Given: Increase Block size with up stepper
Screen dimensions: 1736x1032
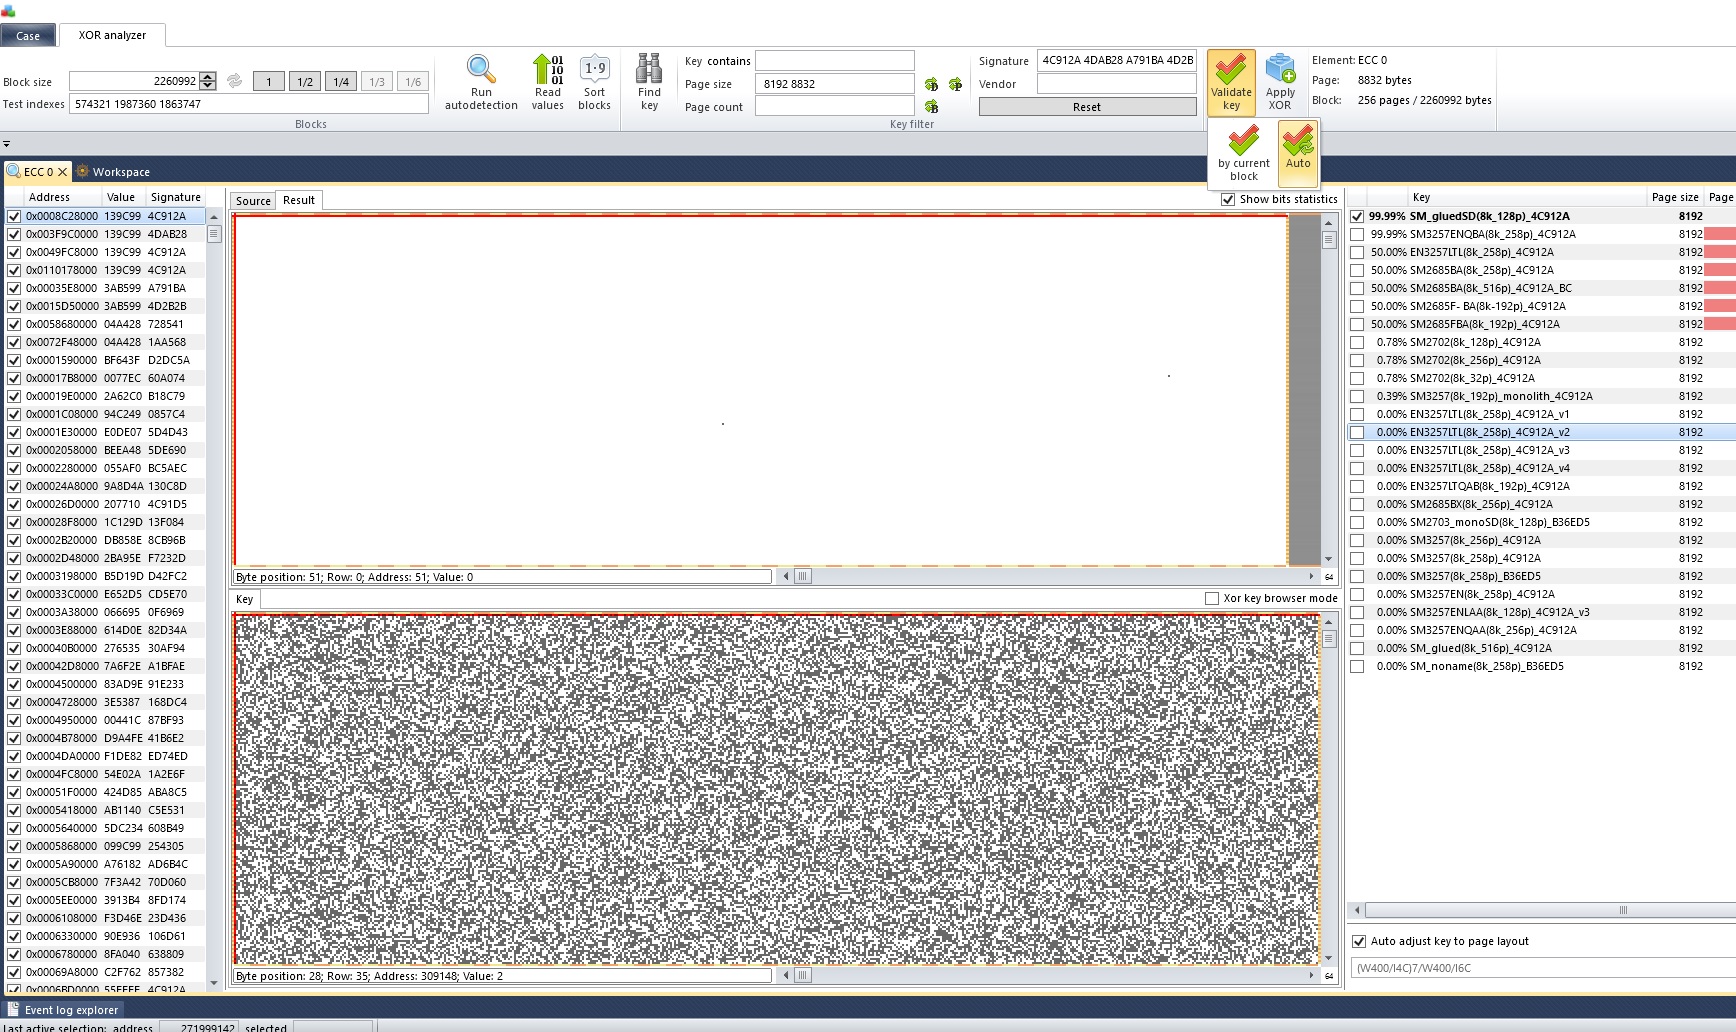Looking at the screenshot, I should point(208,77).
